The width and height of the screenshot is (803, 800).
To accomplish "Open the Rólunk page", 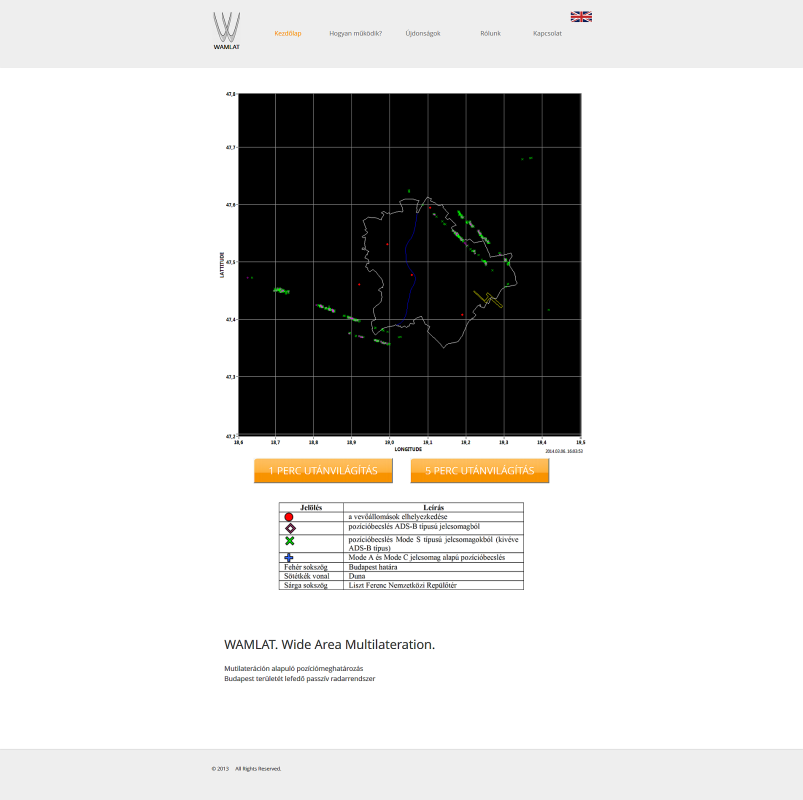I will (491, 33).
